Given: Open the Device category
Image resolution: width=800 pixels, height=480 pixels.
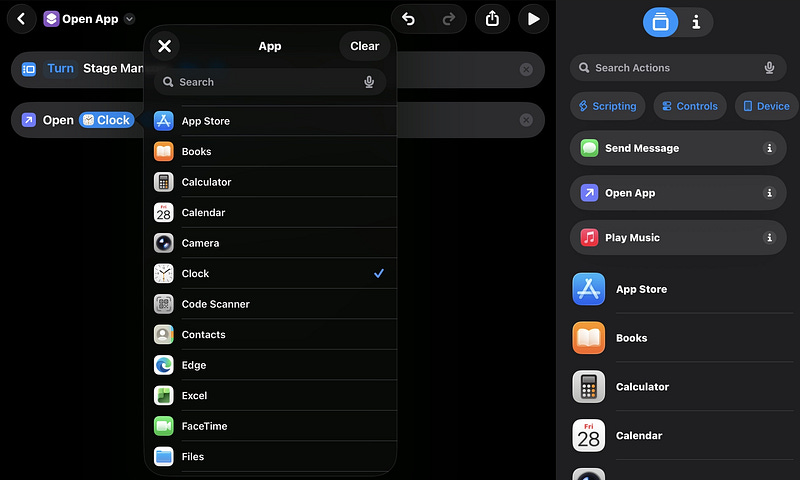Looking at the screenshot, I should click(766, 106).
